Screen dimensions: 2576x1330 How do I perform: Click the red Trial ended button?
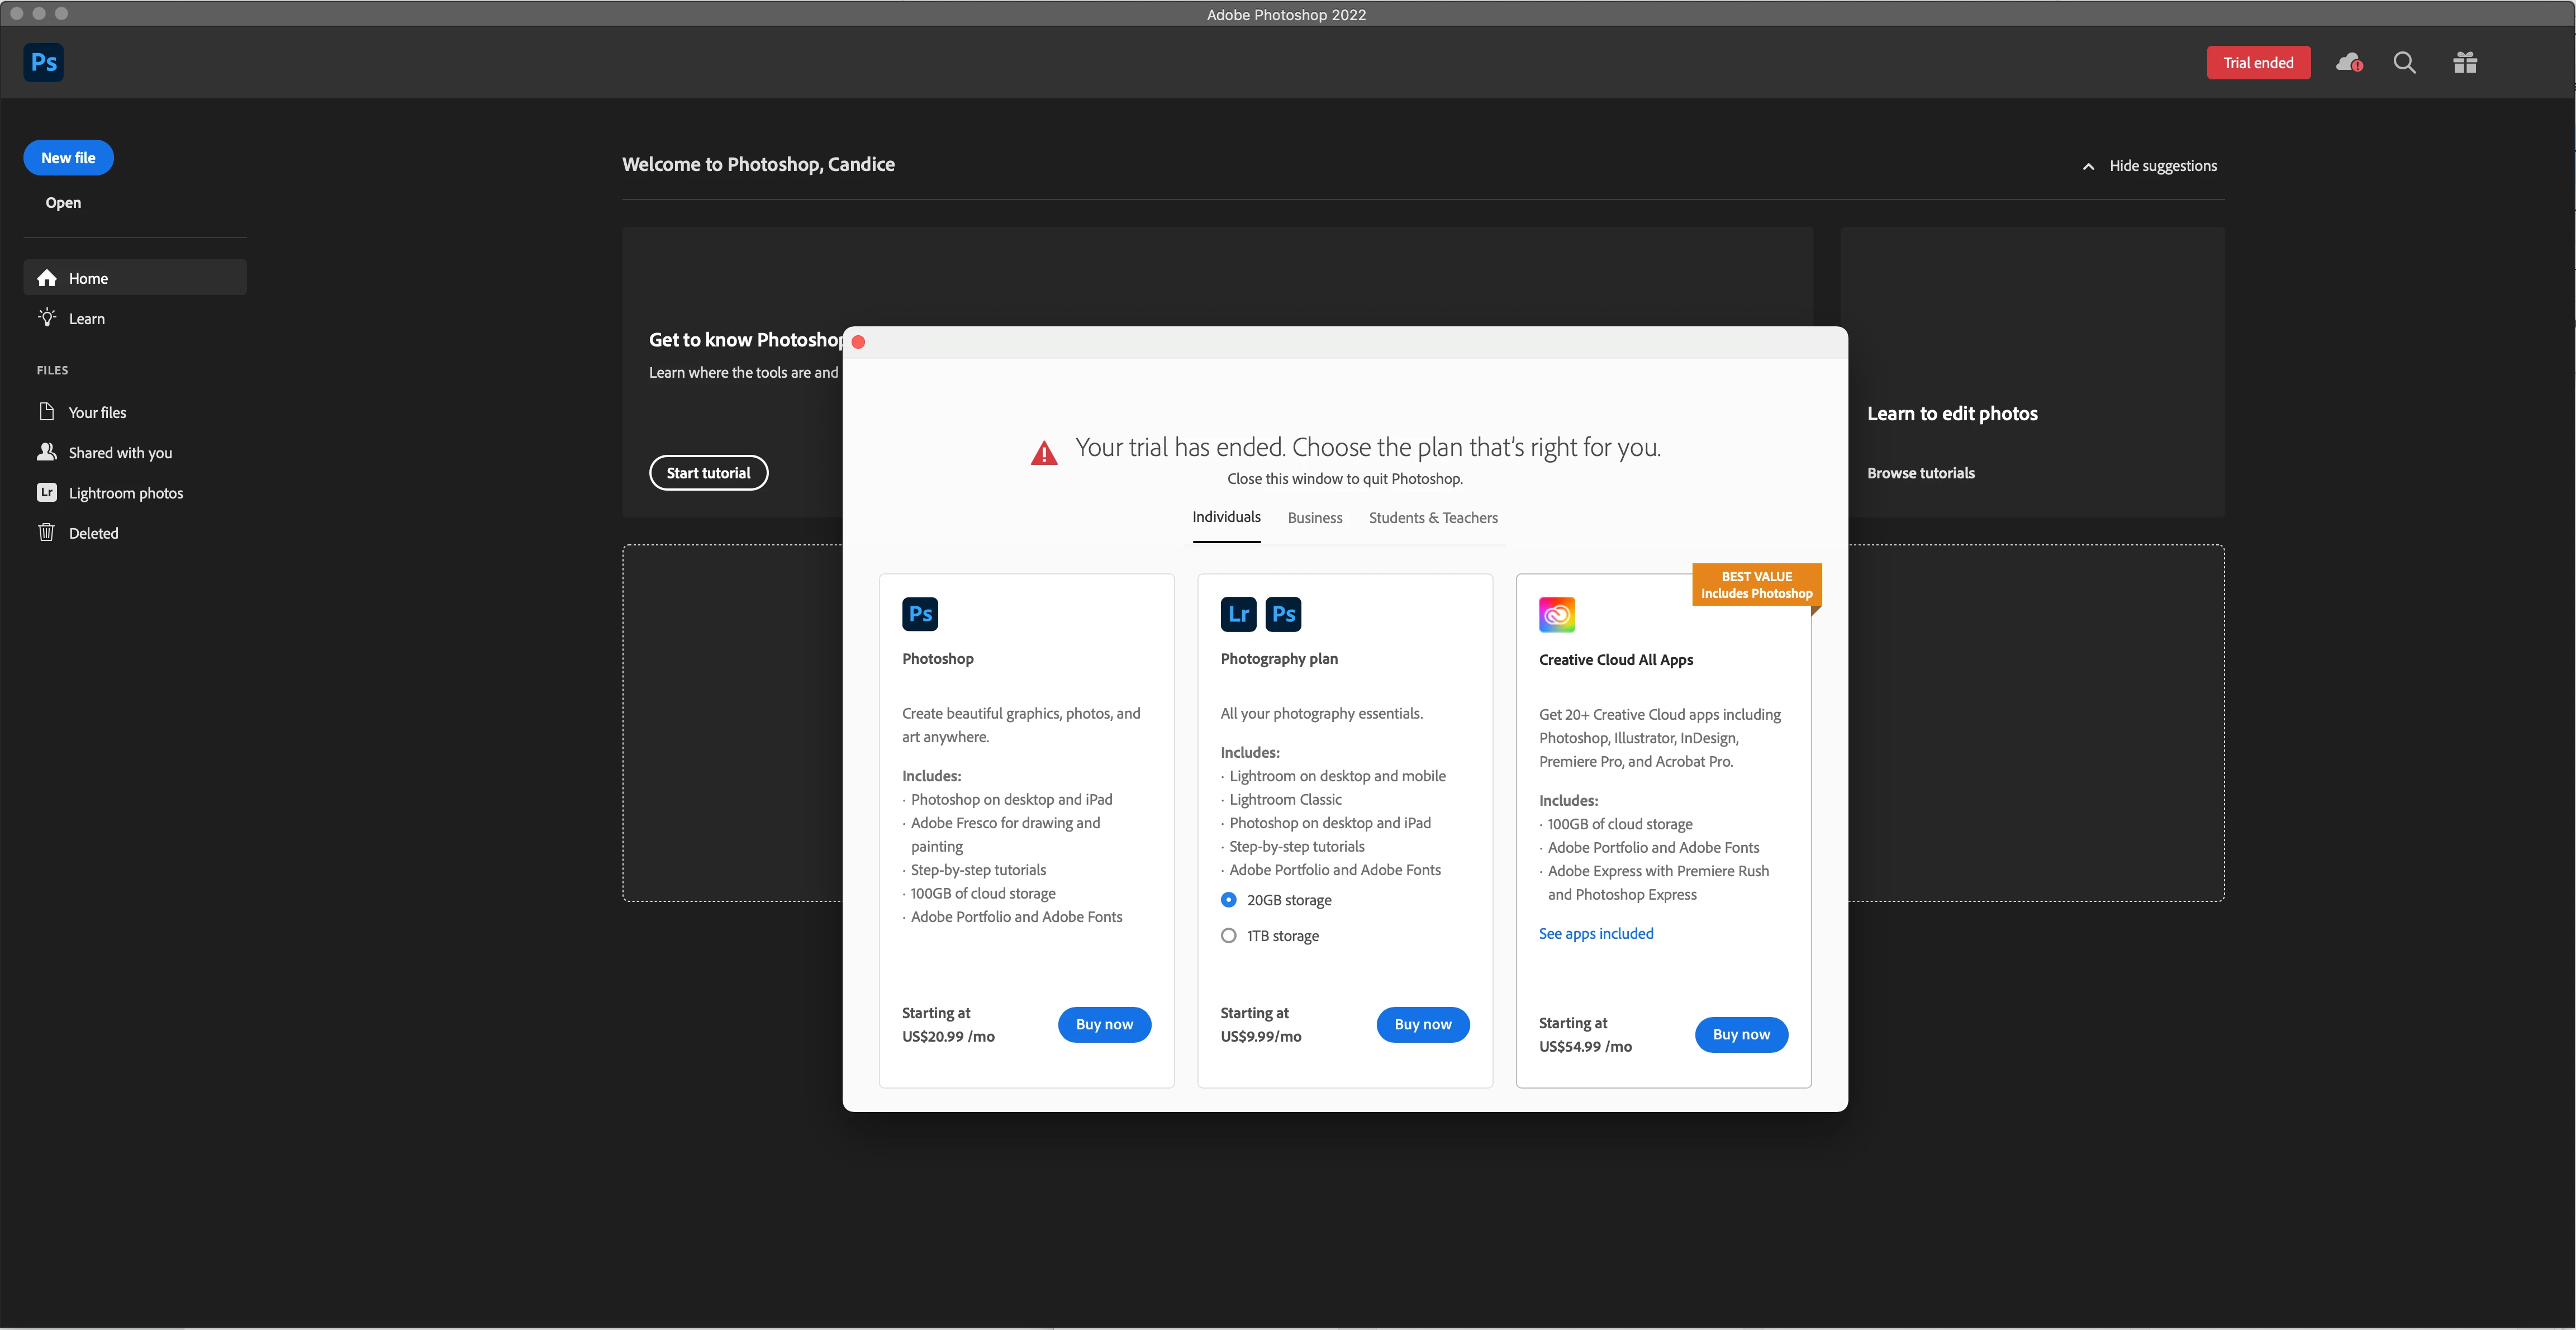2257,62
